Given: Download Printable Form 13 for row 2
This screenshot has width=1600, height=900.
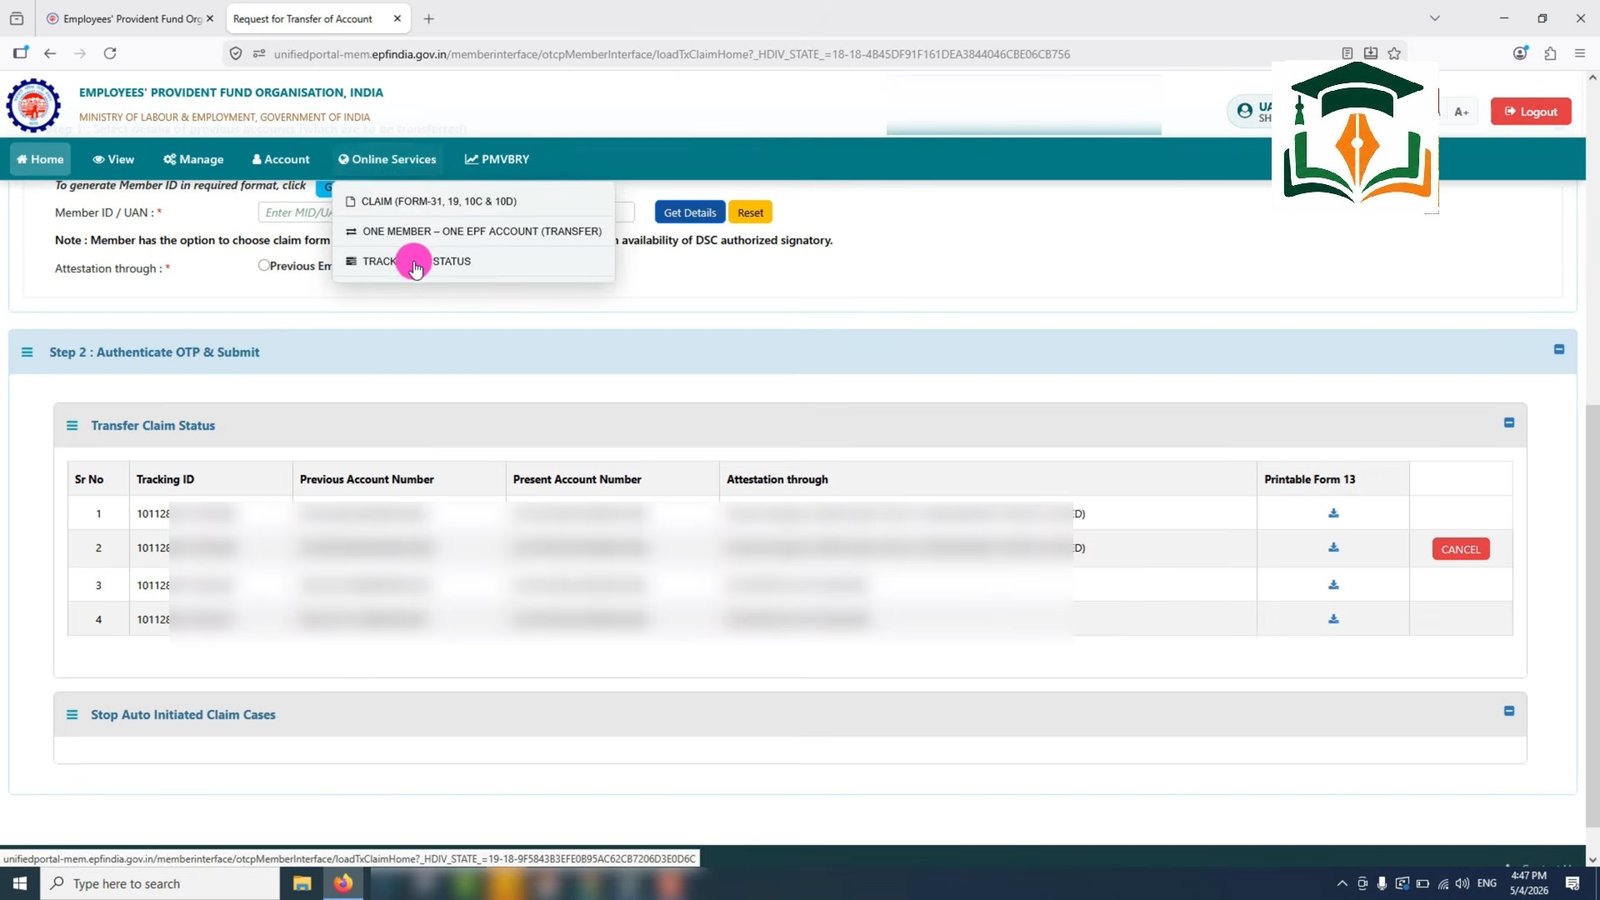Looking at the screenshot, I should [1333, 548].
